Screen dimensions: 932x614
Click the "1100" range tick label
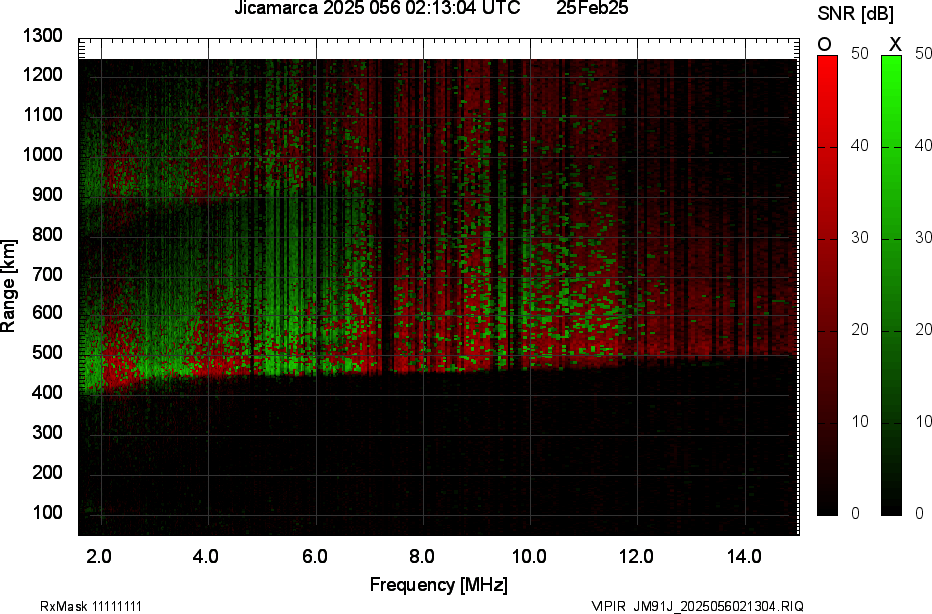click(x=42, y=115)
